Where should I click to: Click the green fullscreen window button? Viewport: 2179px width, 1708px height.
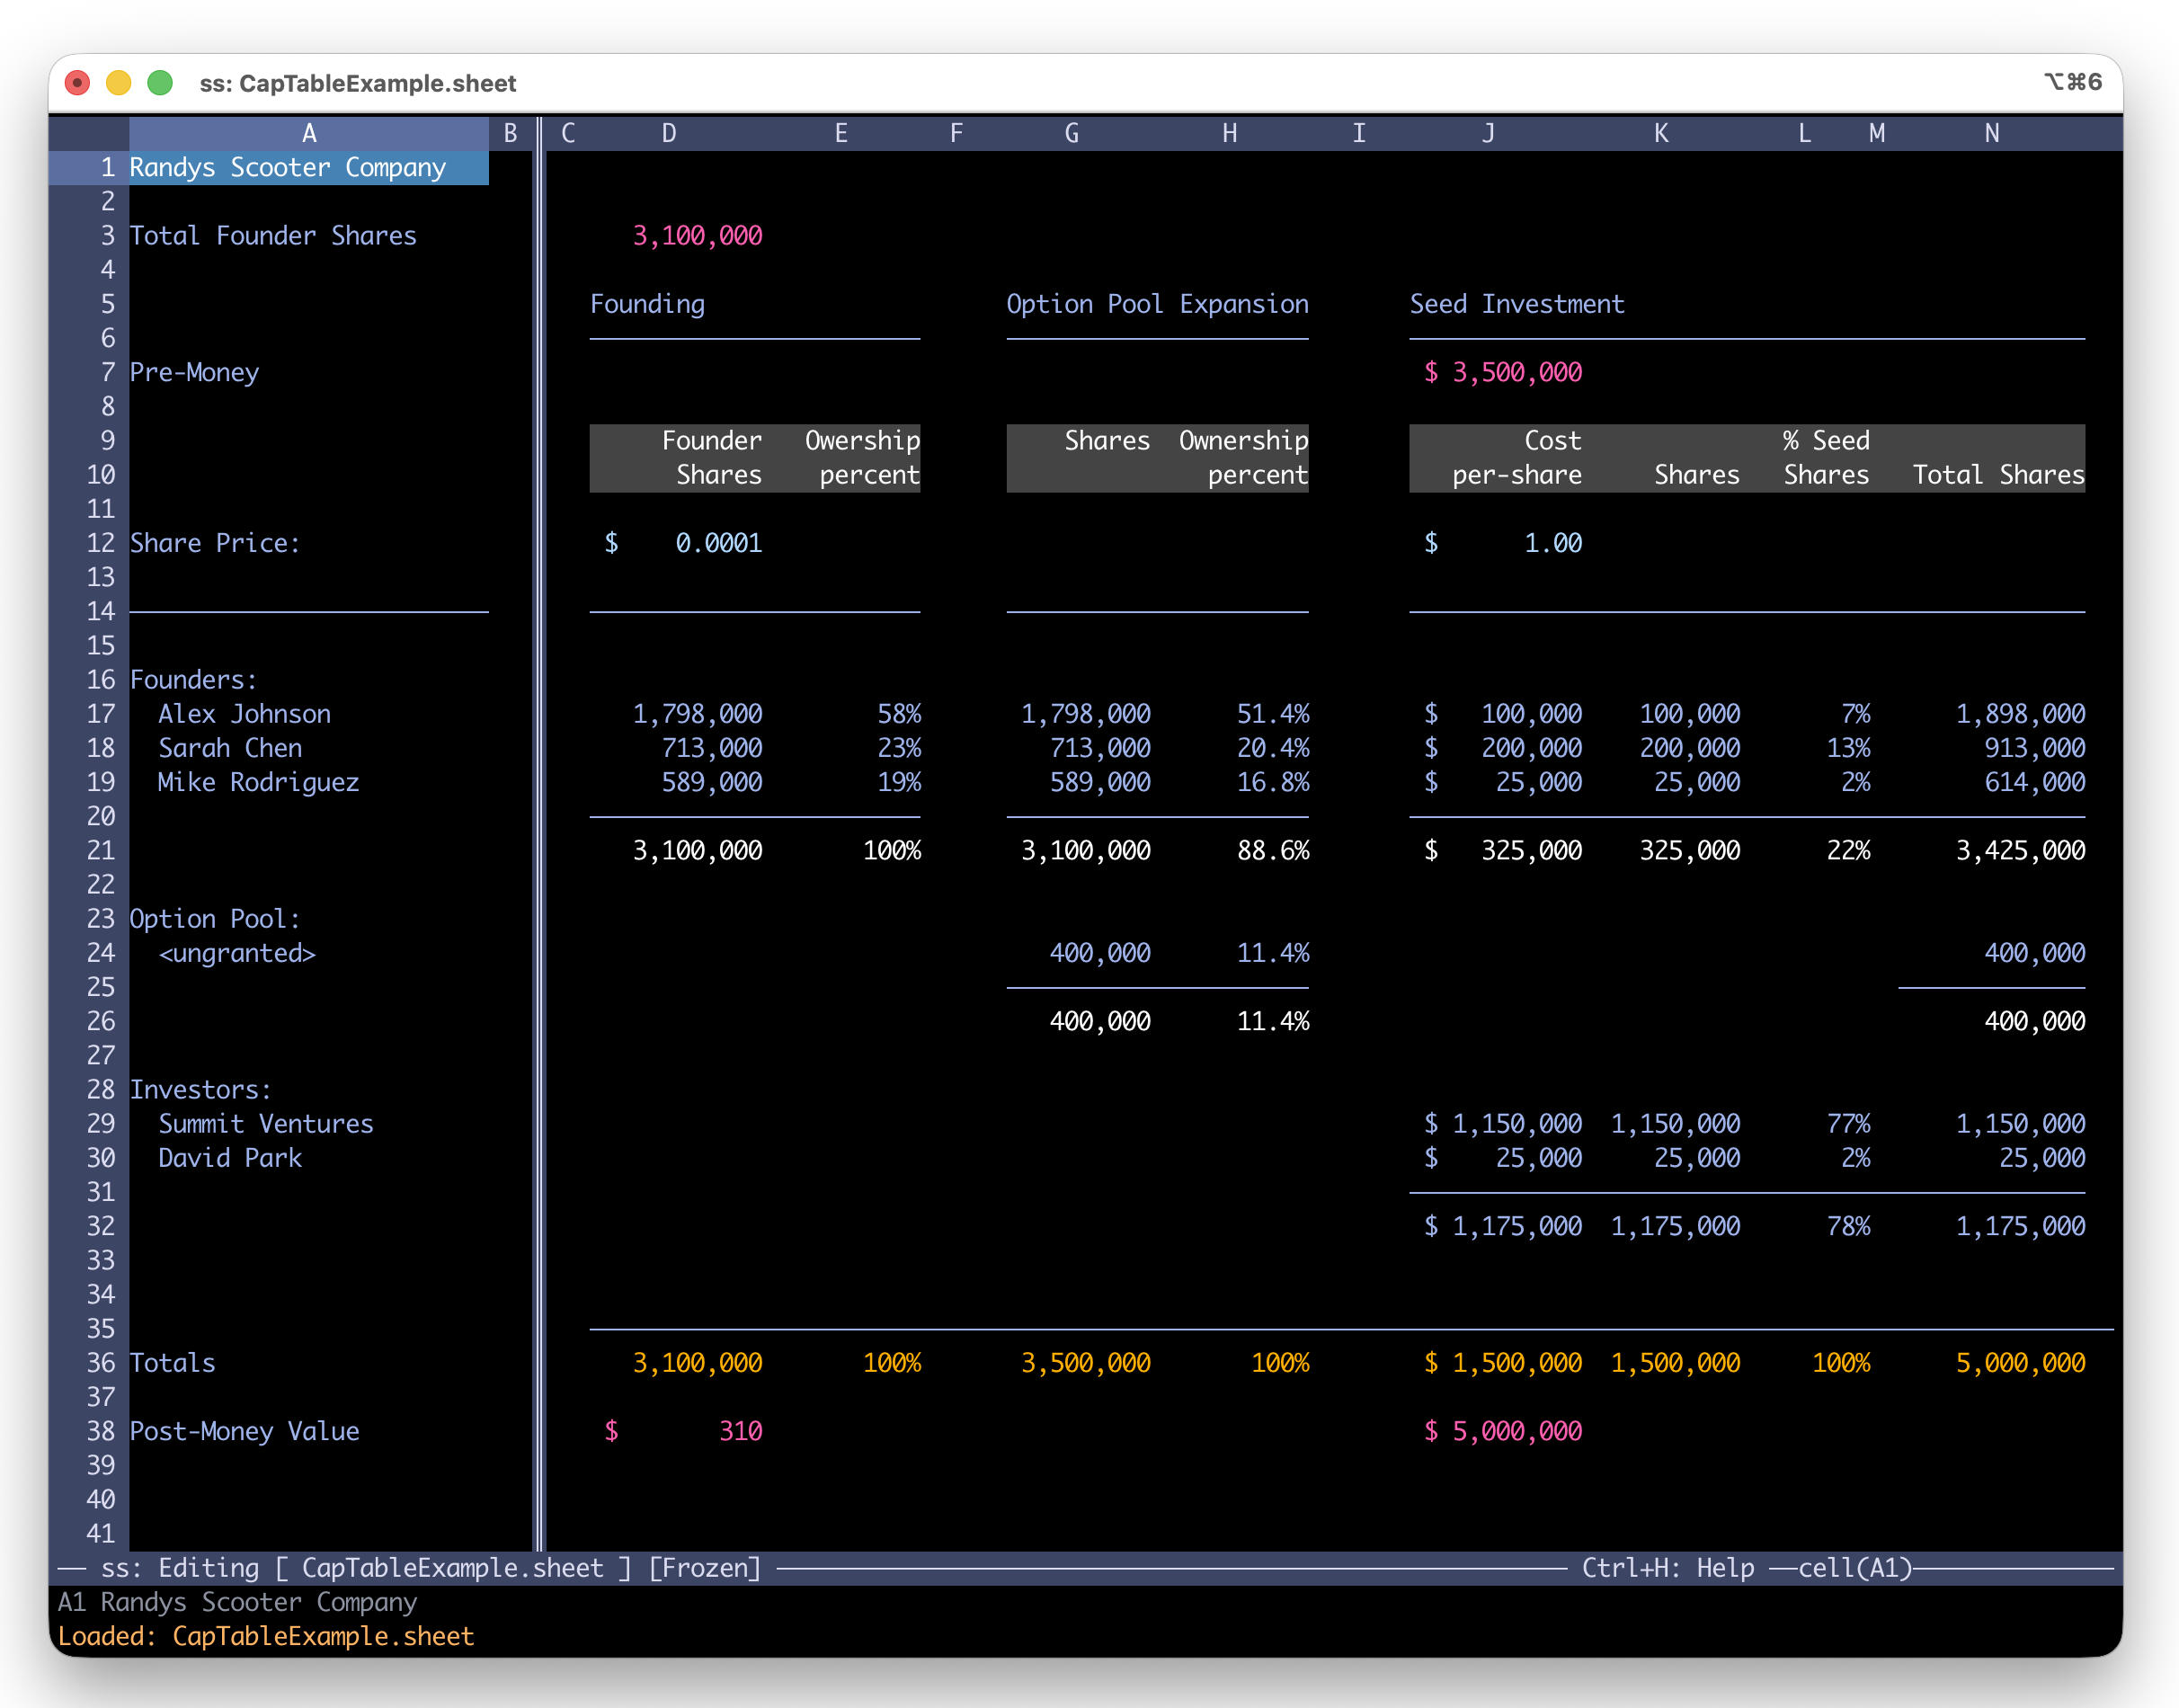[160, 83]
